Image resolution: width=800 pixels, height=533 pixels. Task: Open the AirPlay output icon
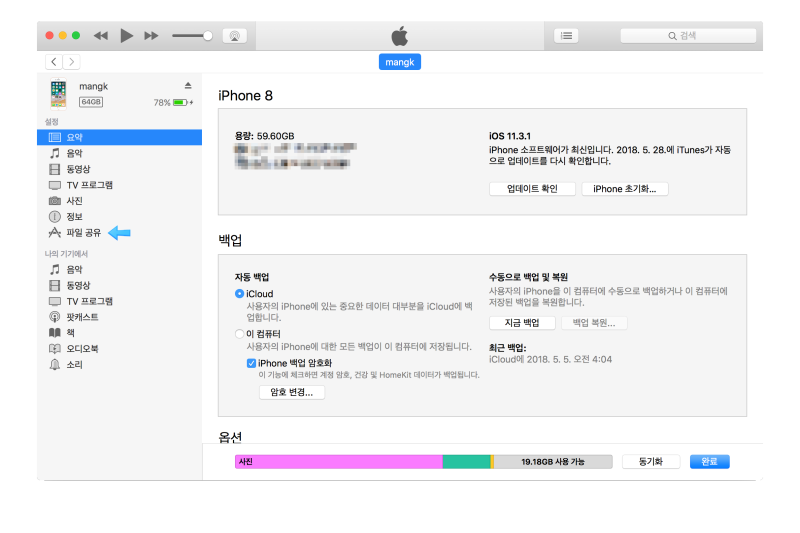pos(235,36)
